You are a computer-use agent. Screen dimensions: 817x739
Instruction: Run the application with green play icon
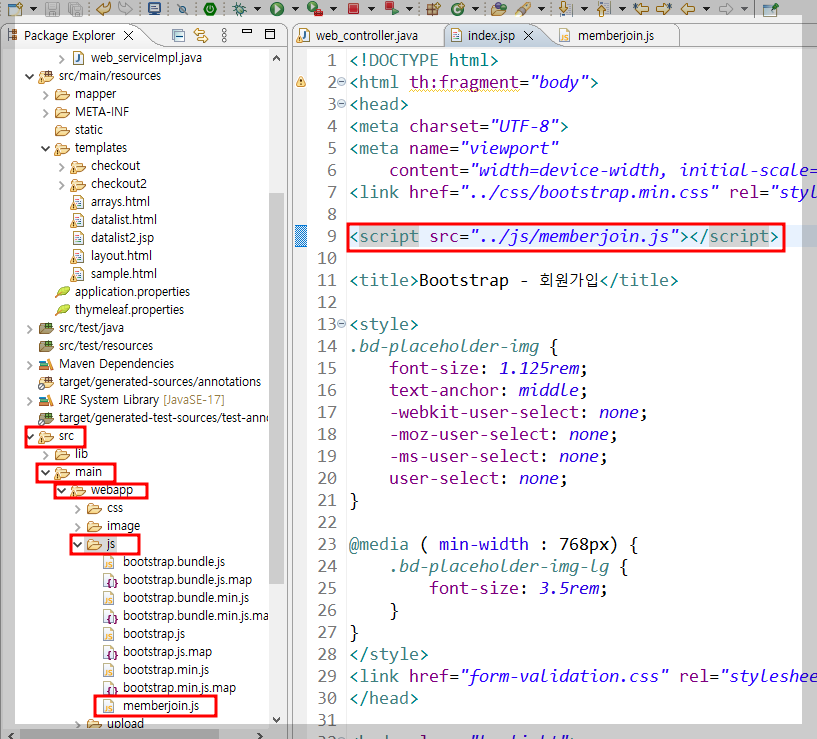coord(277,8)
